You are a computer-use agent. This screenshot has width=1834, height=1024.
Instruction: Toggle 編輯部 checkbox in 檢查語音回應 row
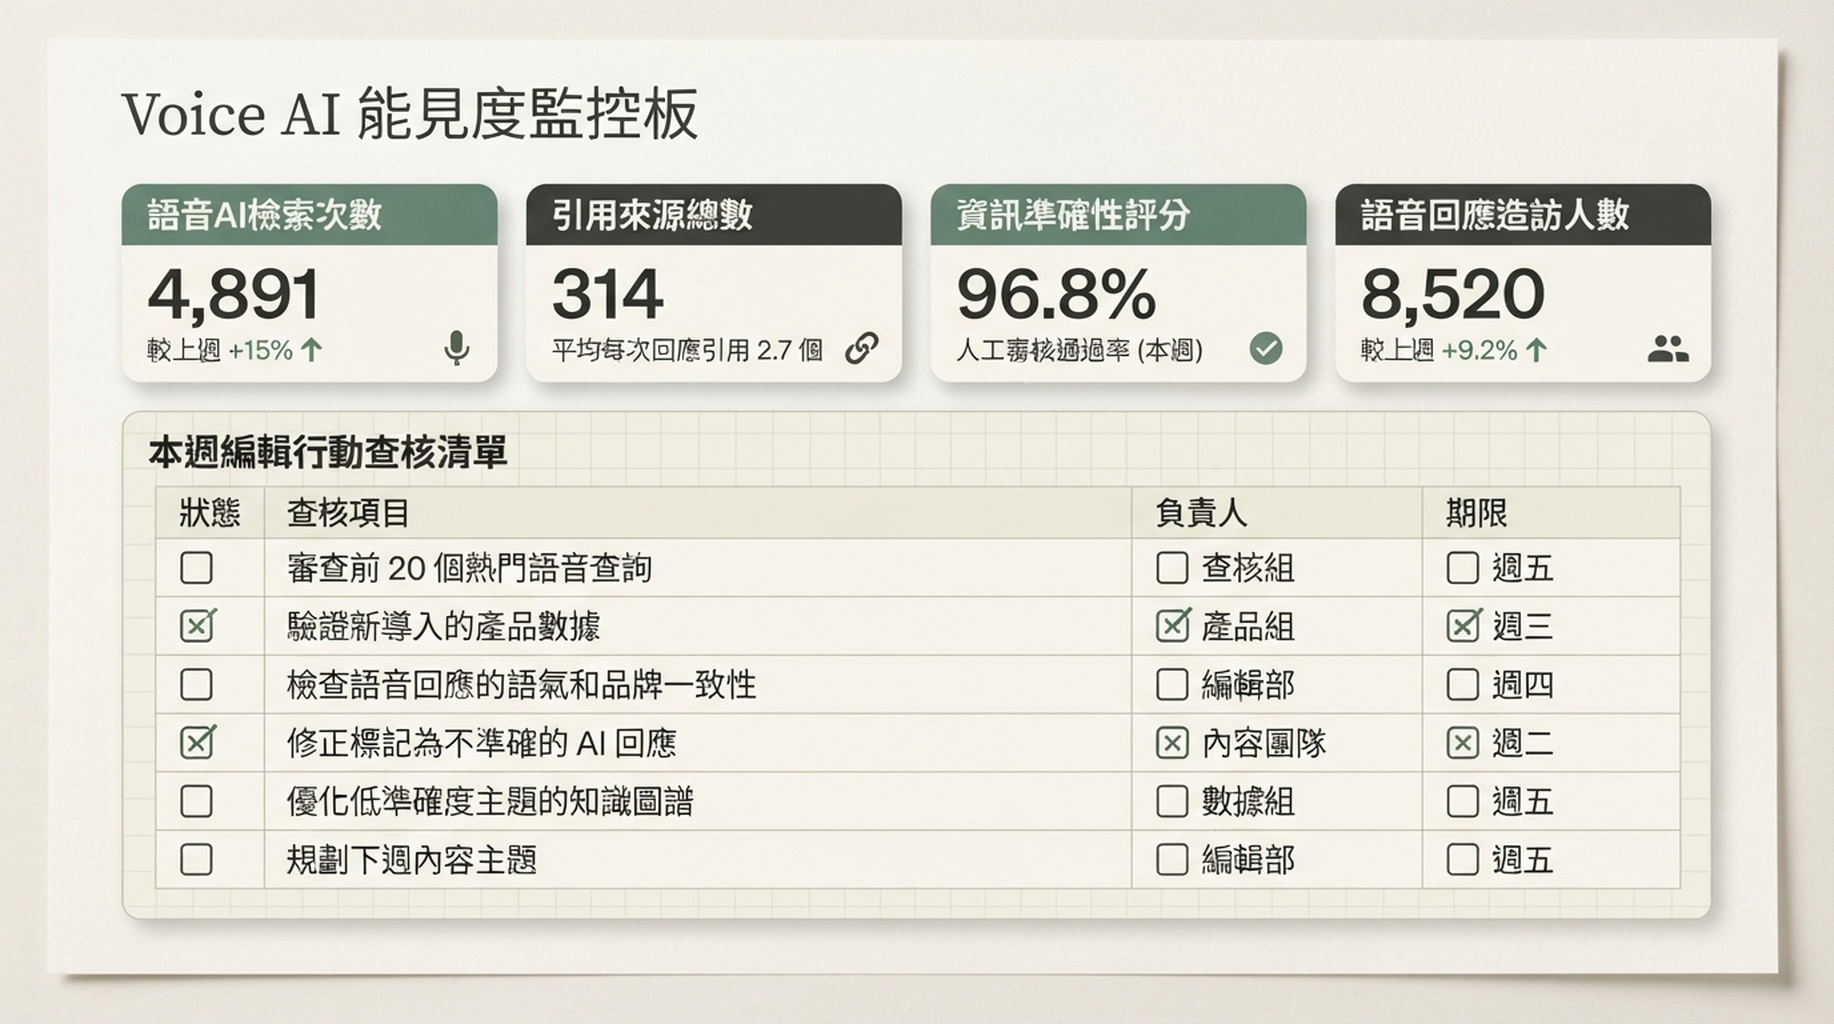point(1172,685)
